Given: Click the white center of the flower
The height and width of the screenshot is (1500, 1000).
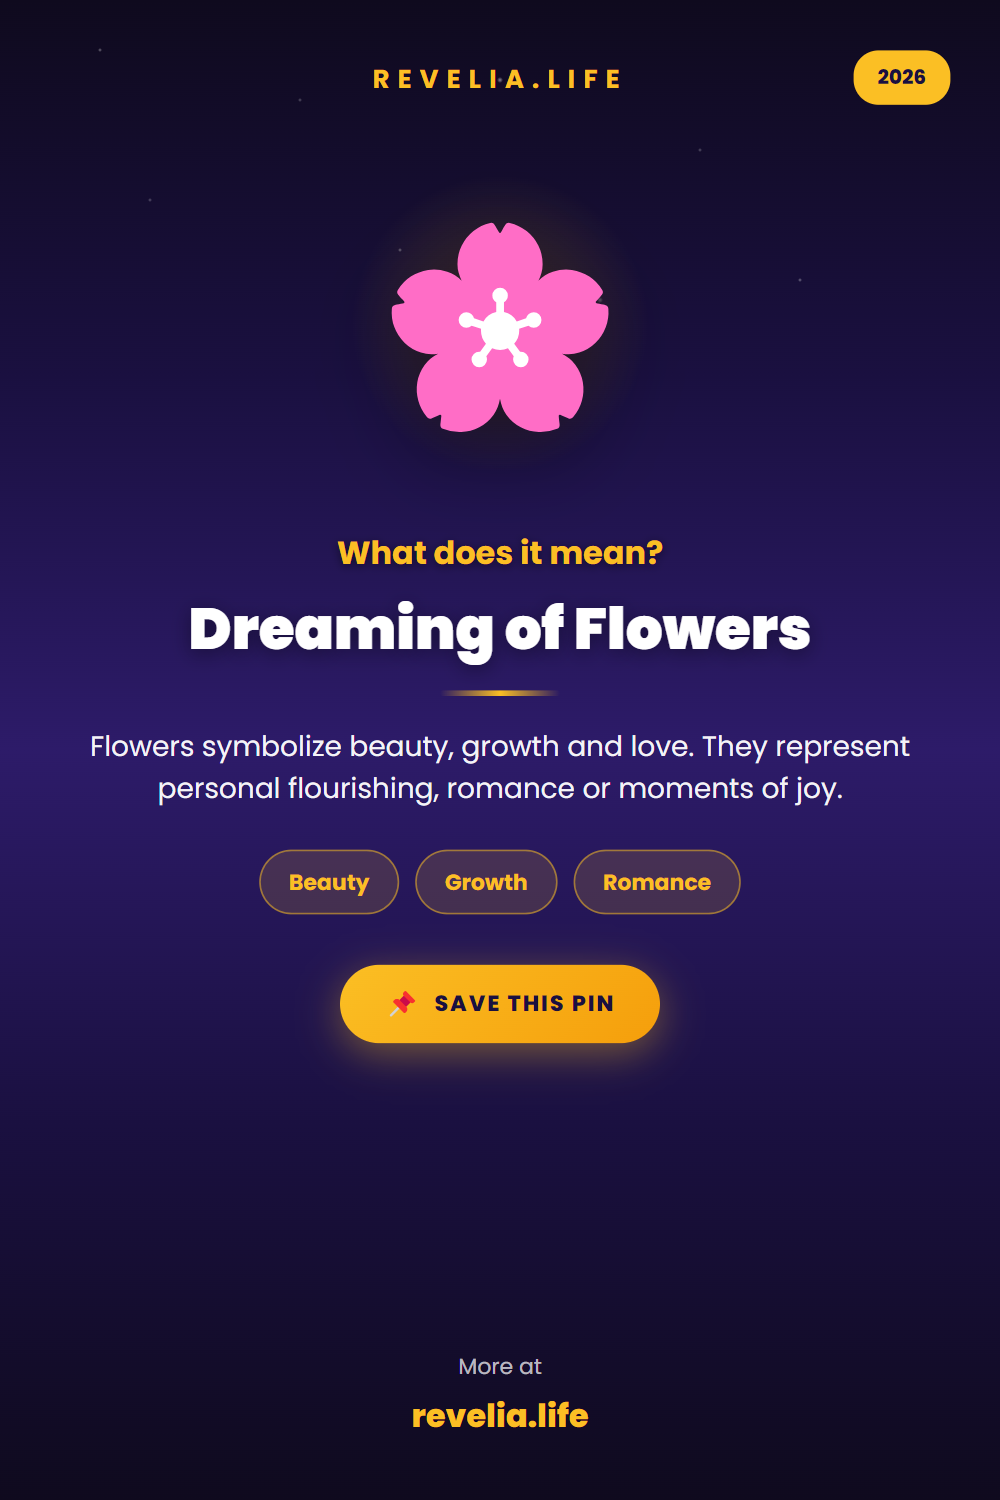Looking at the screenshot, I should [500, 329].
